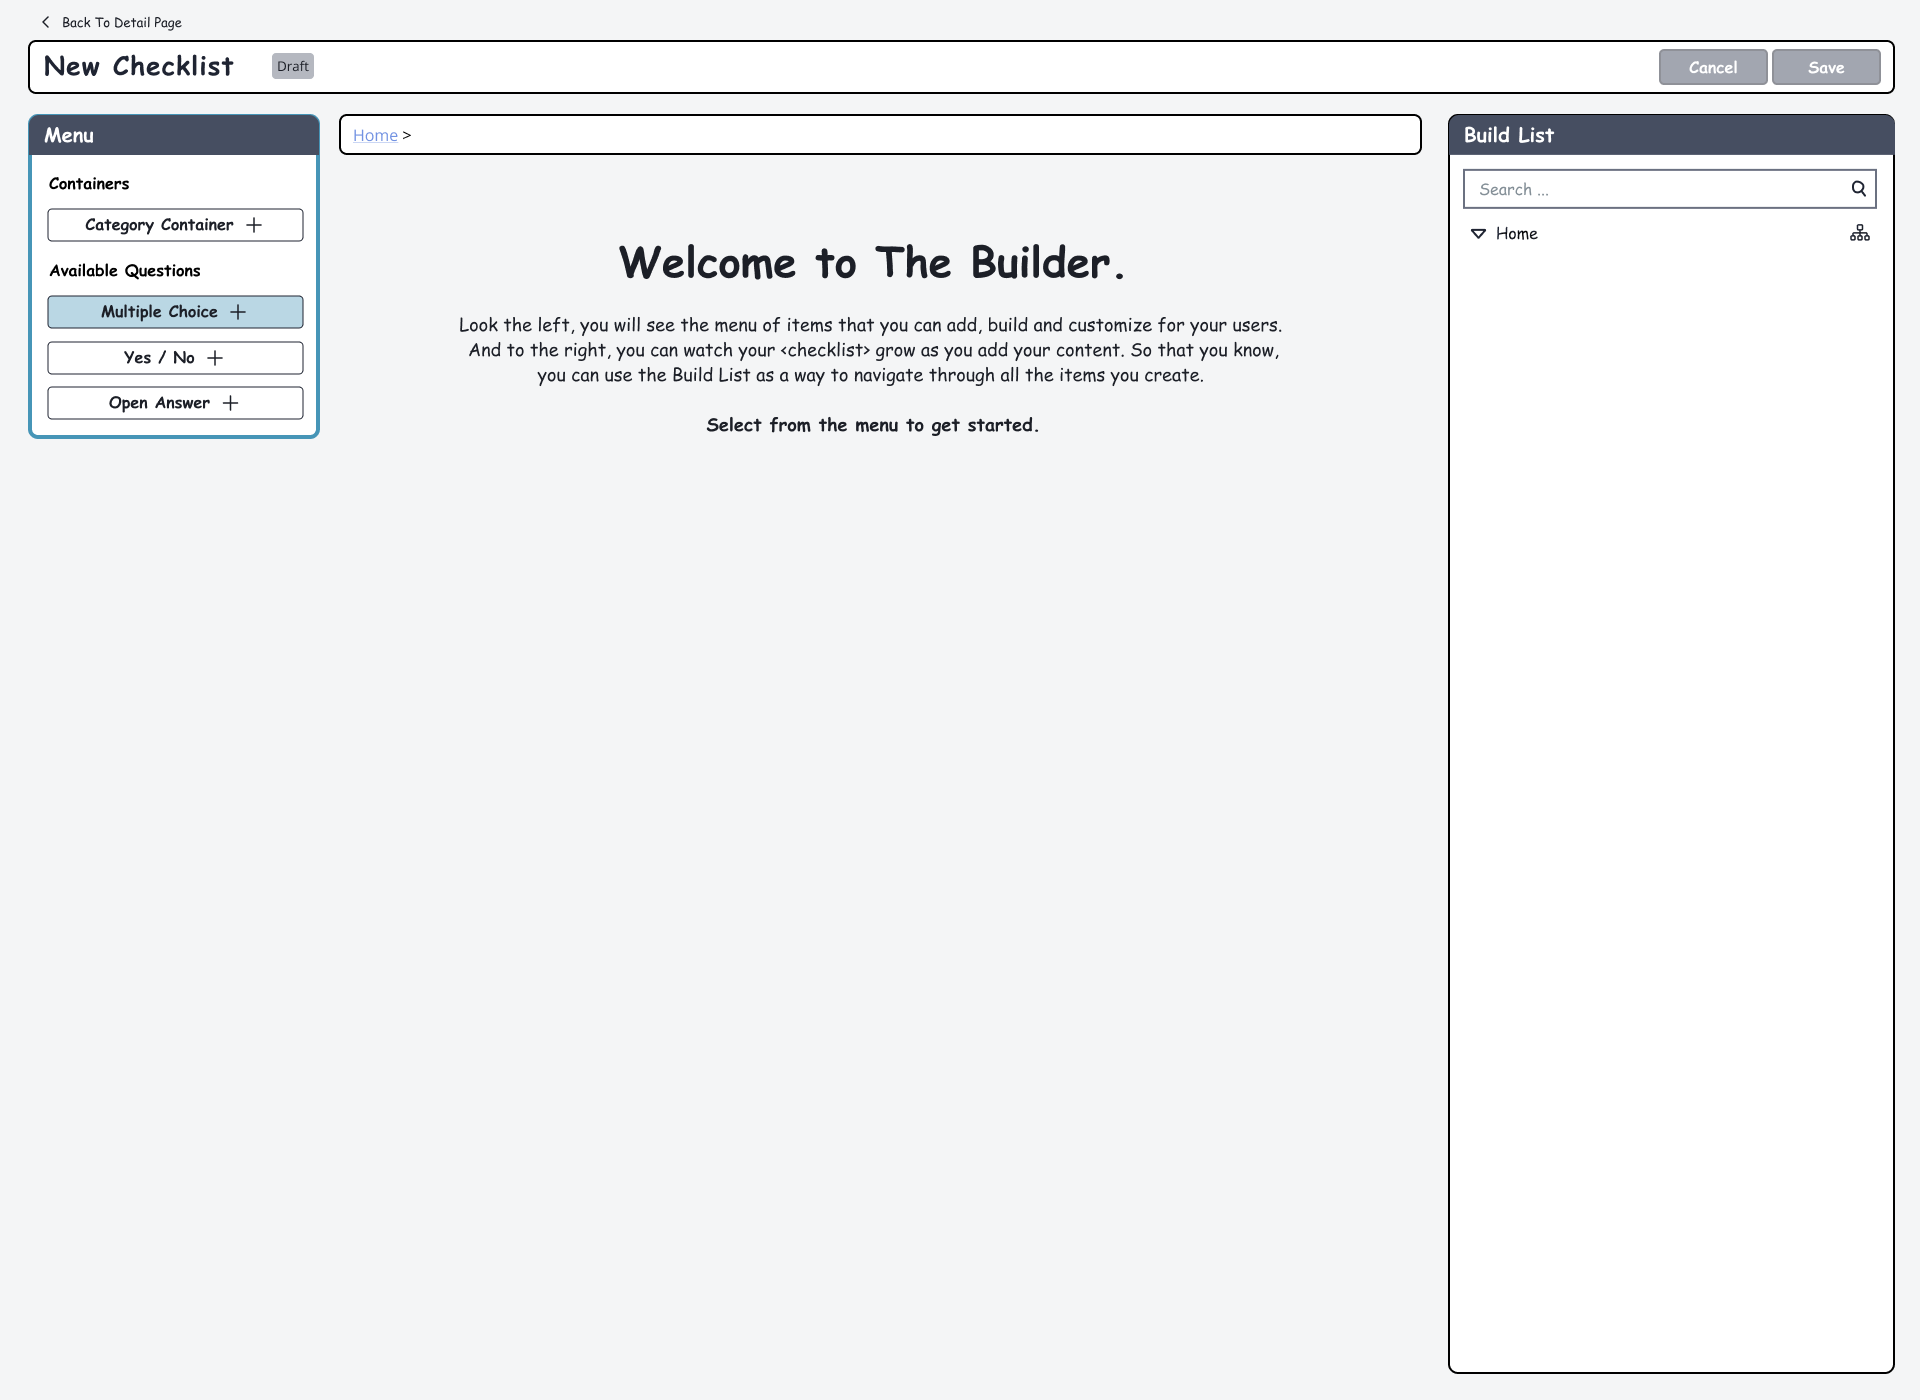
Task: Go back via Back To Detail Page
Action: point(122,22)
